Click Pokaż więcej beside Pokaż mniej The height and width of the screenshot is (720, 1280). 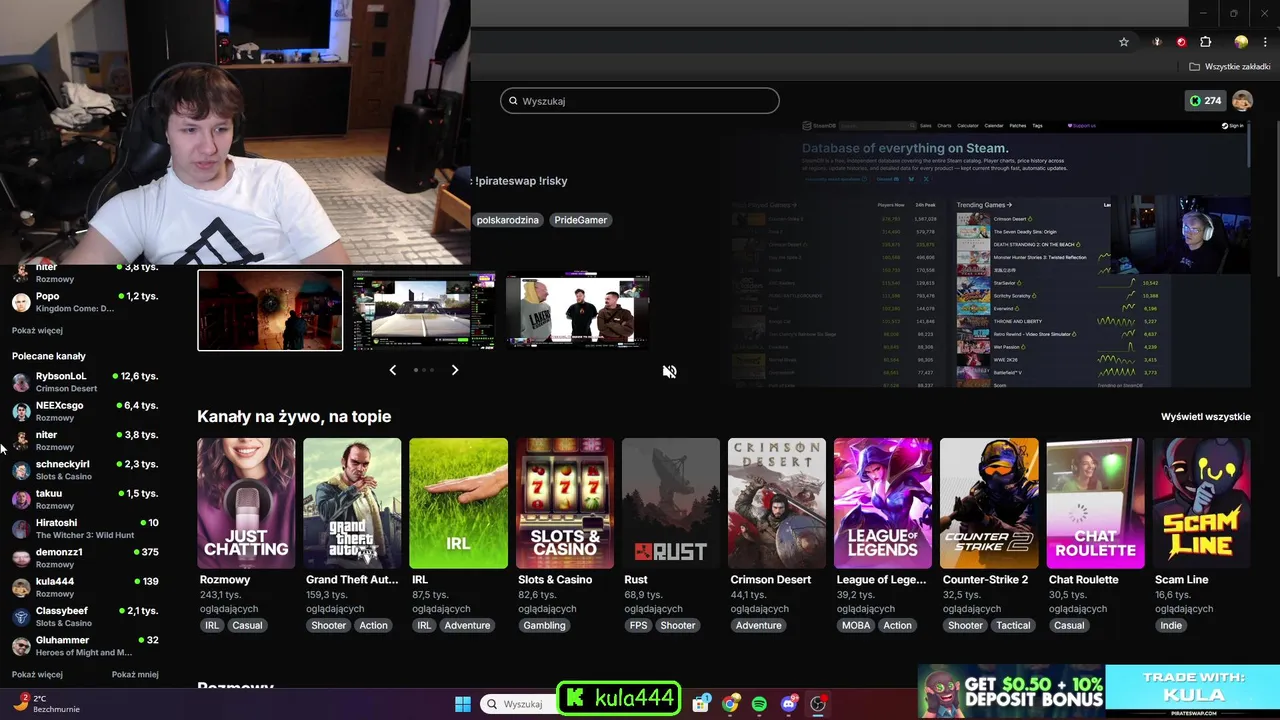[x=37, y=674]
